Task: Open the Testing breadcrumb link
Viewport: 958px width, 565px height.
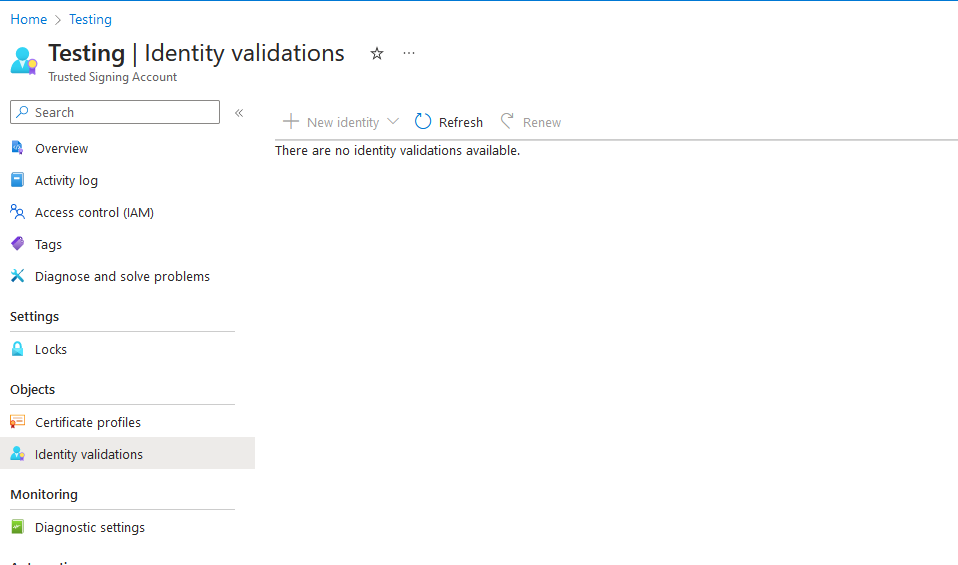Action: click(x=90, y=20)
